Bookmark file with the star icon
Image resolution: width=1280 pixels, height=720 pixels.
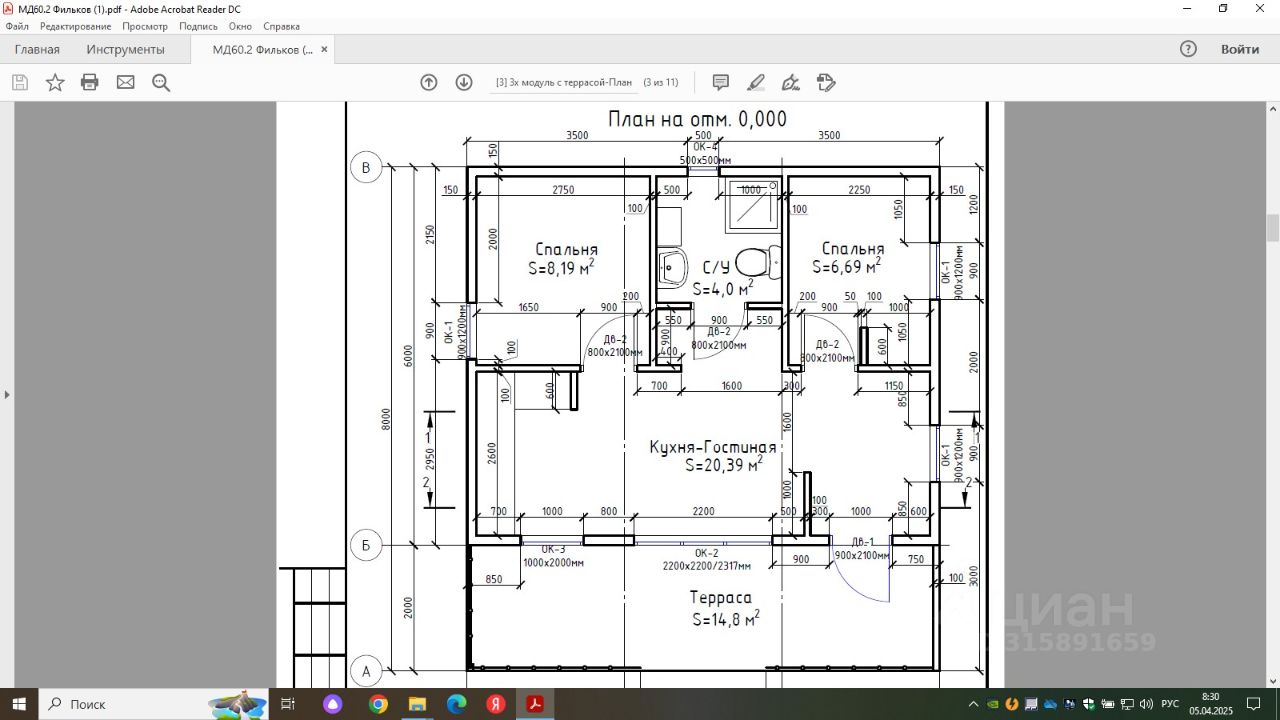tap(55, 83)
